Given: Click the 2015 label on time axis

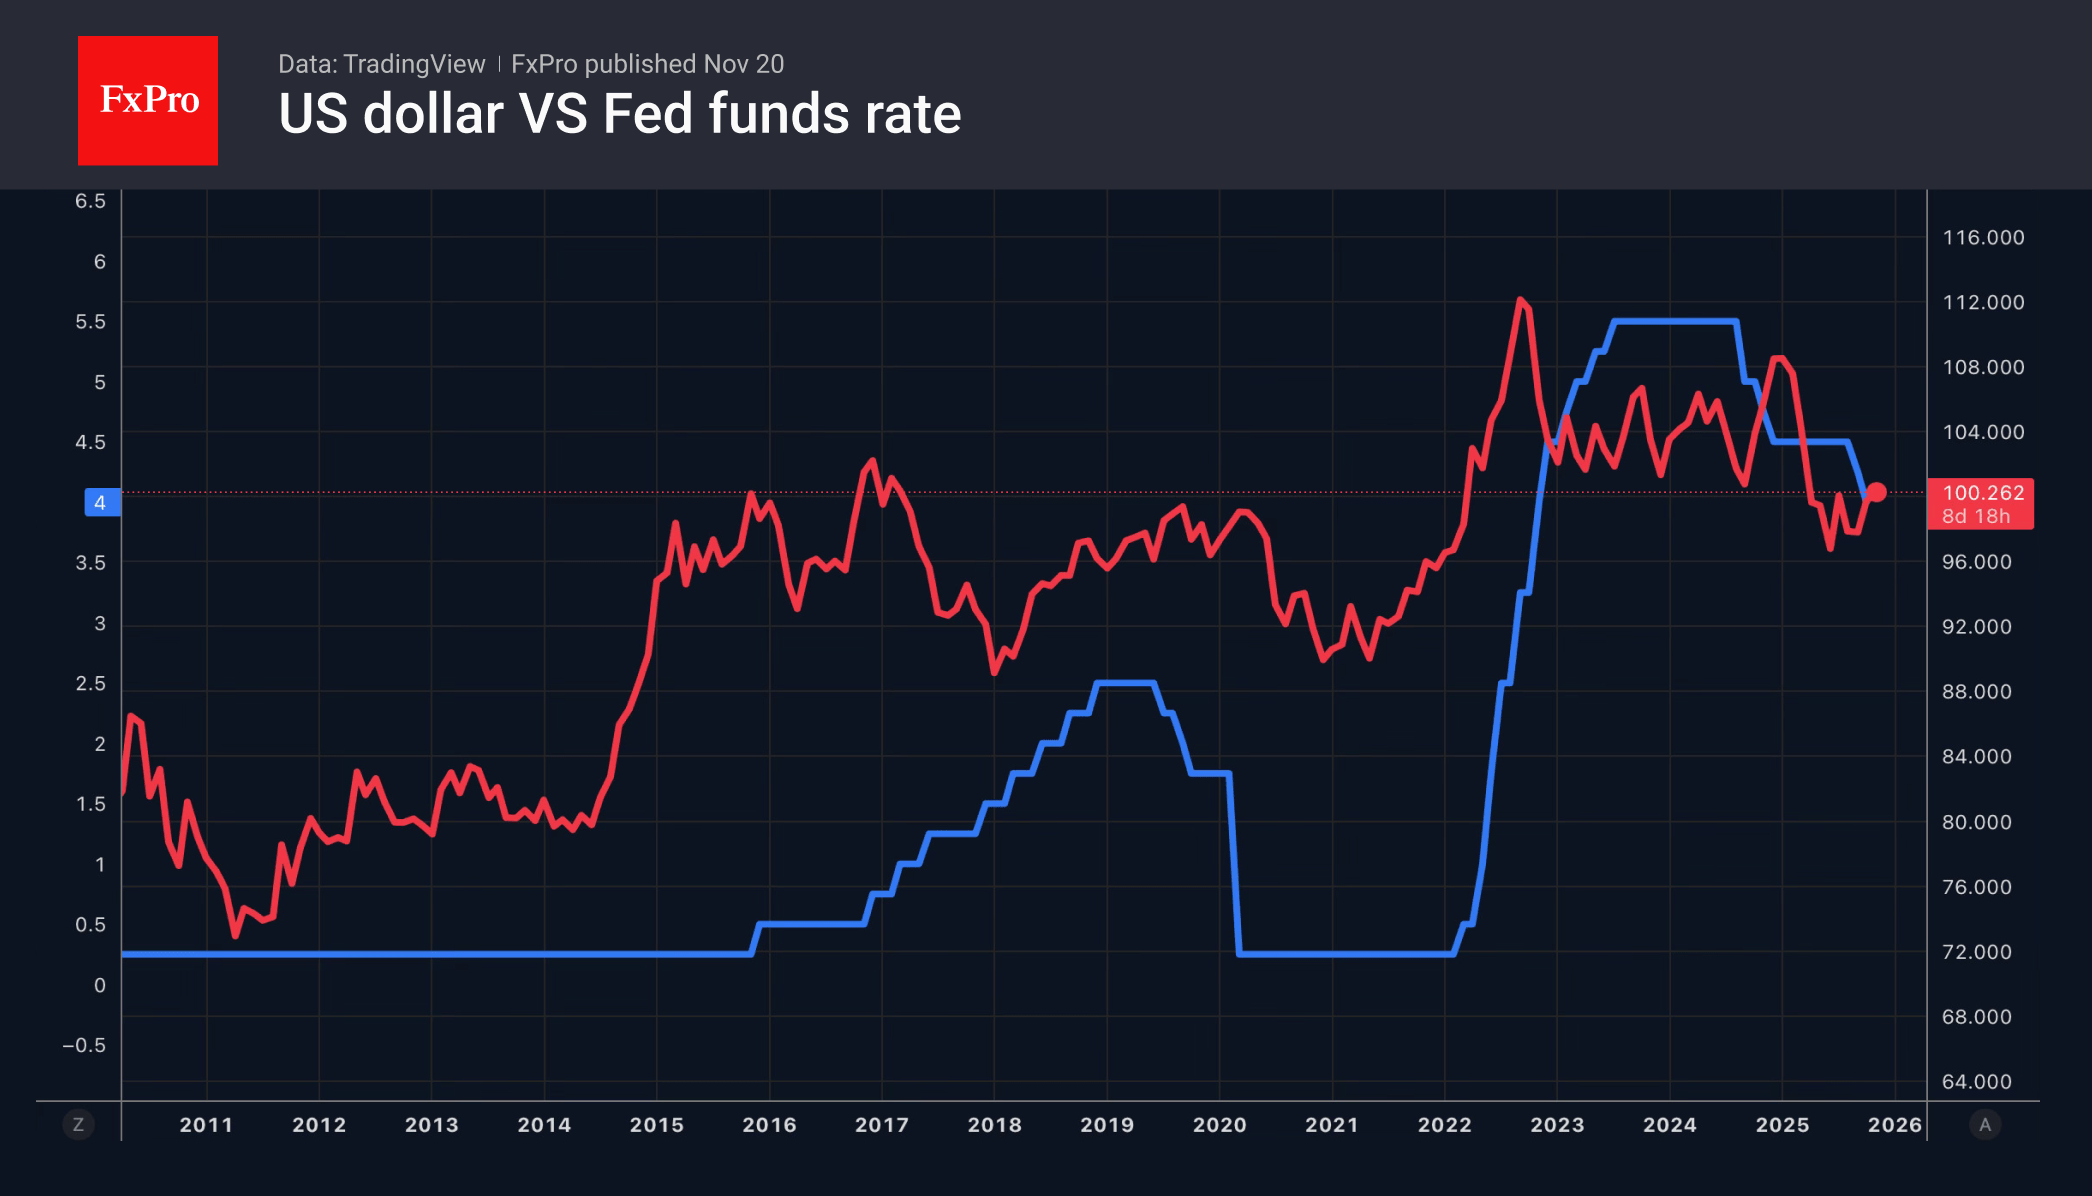Looking at the screenshot, I should [x=657, y=1125].
